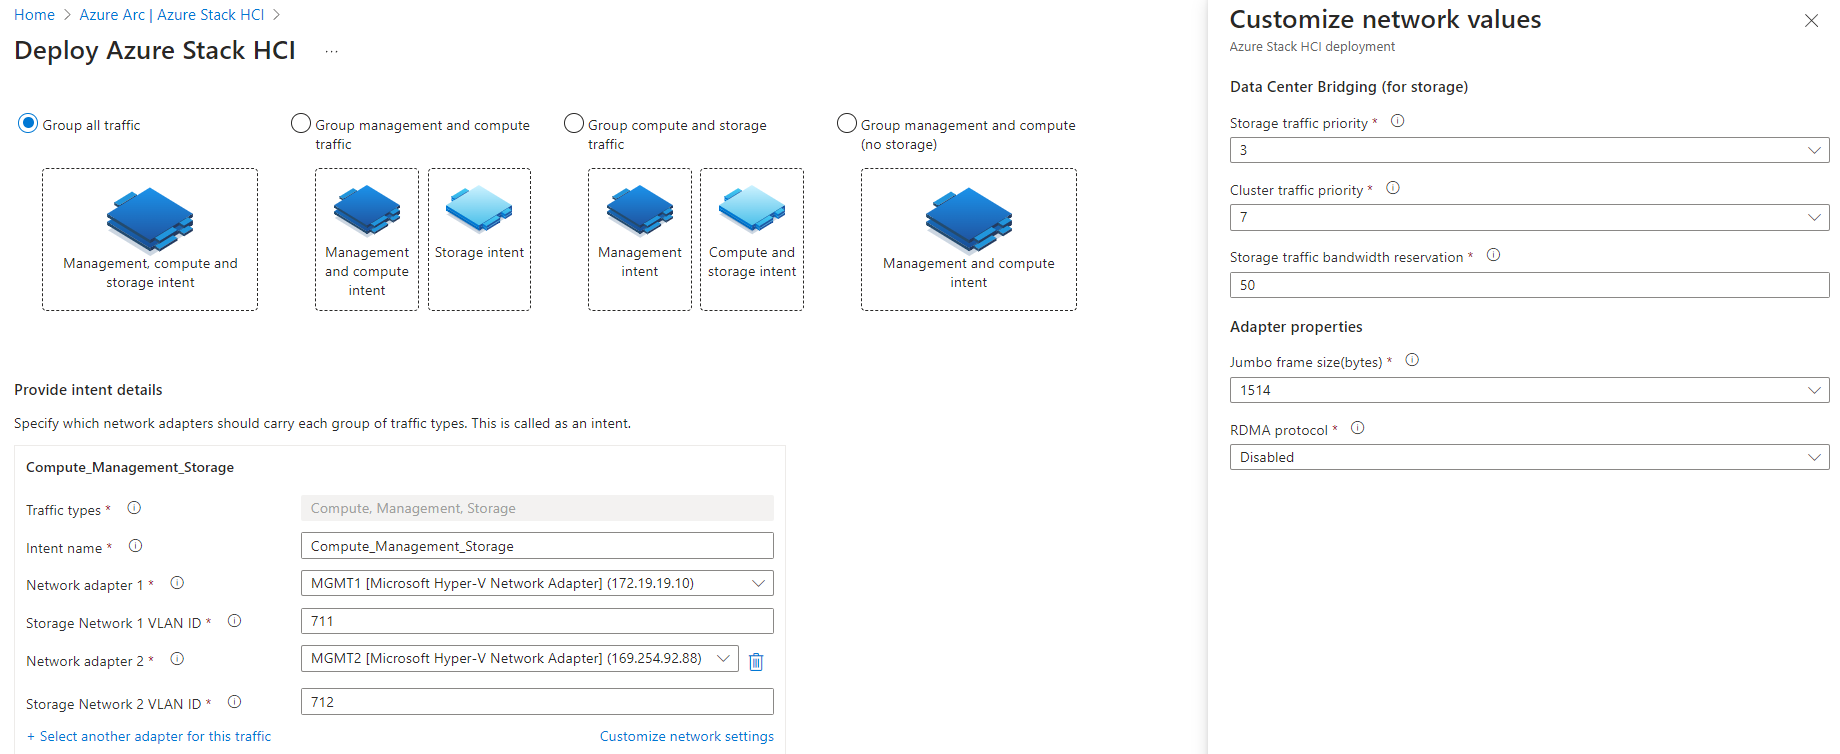Open RDMA protocol dropdown
This screenshot has height=754, width=1840.
tap(1529, 457)
